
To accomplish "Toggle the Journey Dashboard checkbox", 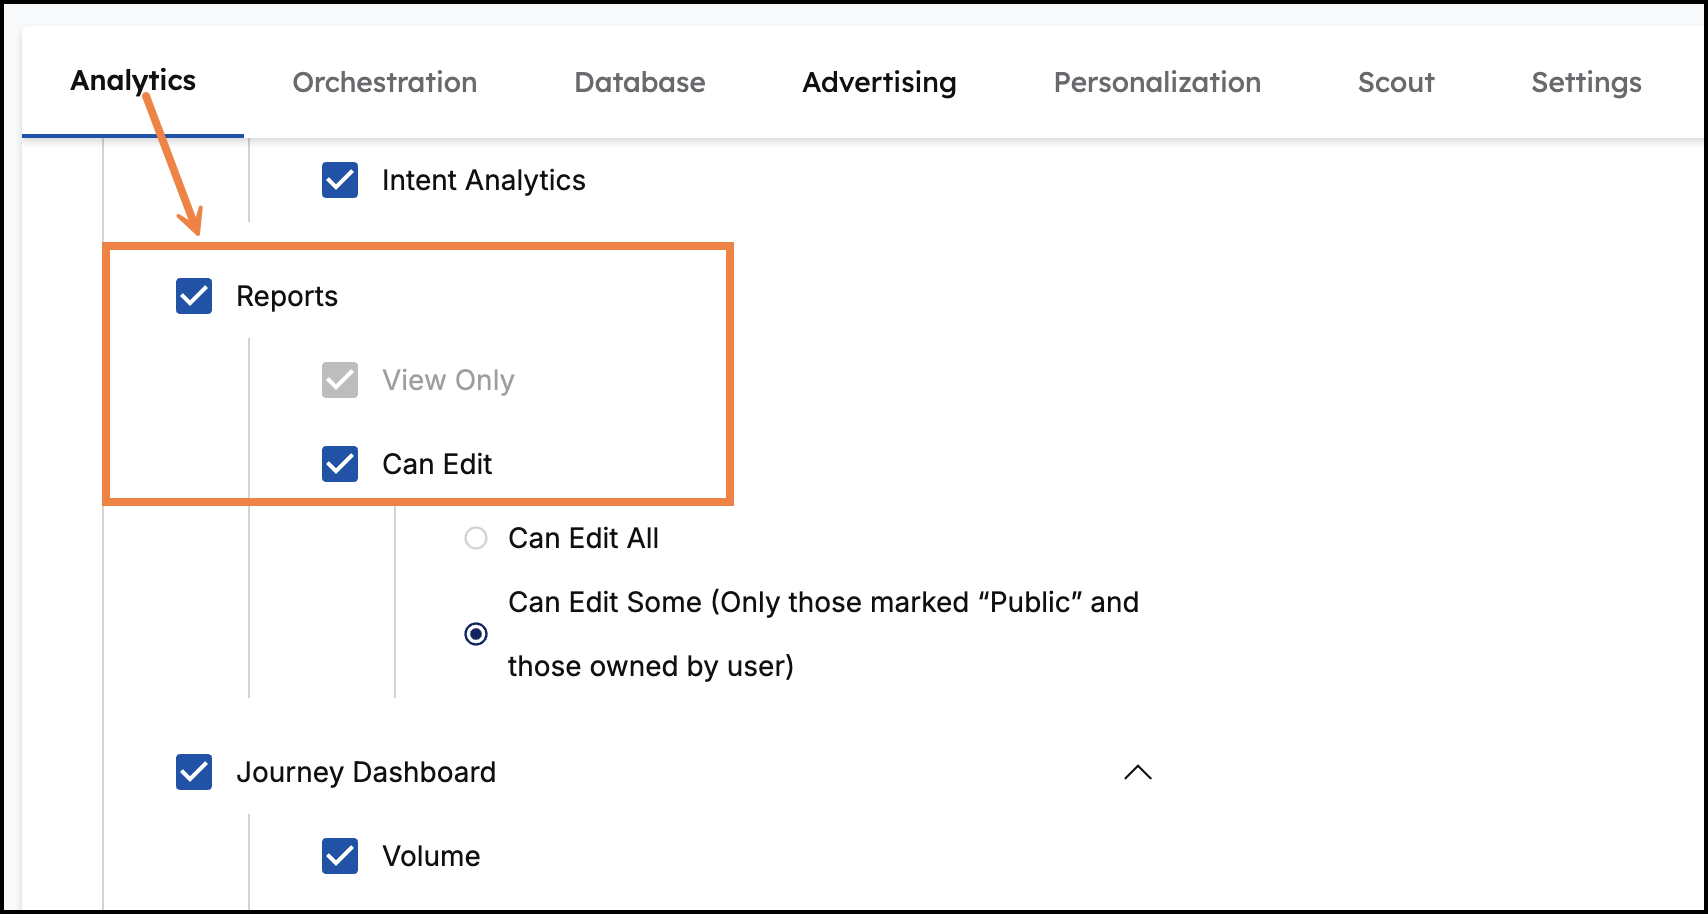I will pyautogui.click(x=194, y=772).
